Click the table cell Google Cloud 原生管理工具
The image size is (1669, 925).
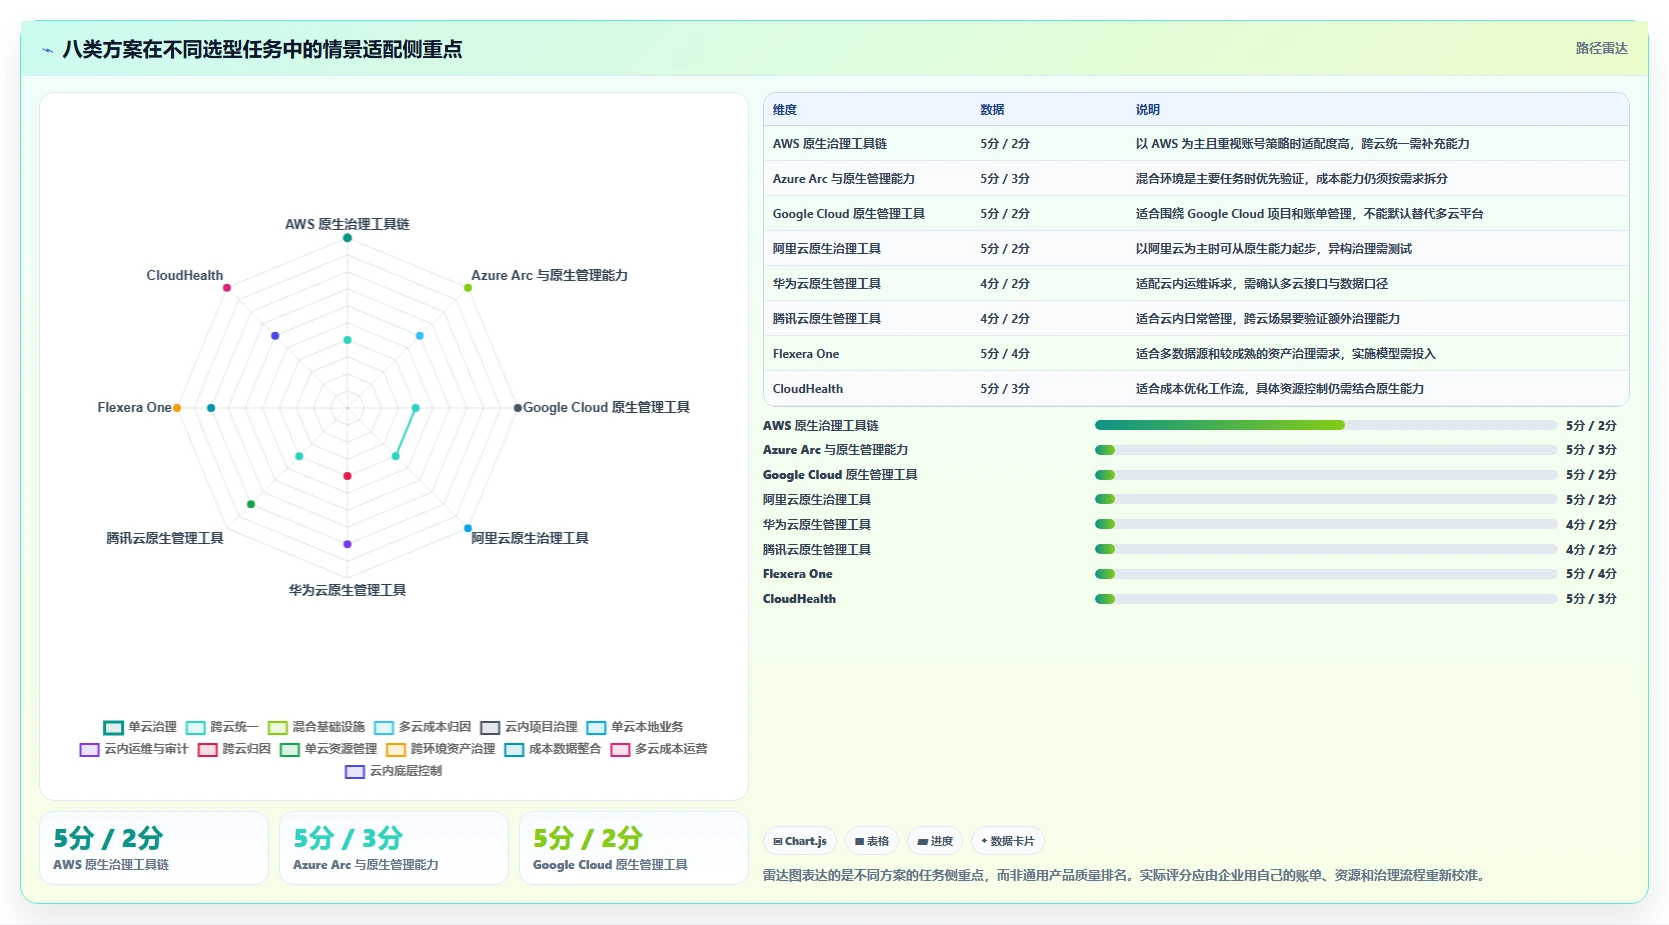849,214
